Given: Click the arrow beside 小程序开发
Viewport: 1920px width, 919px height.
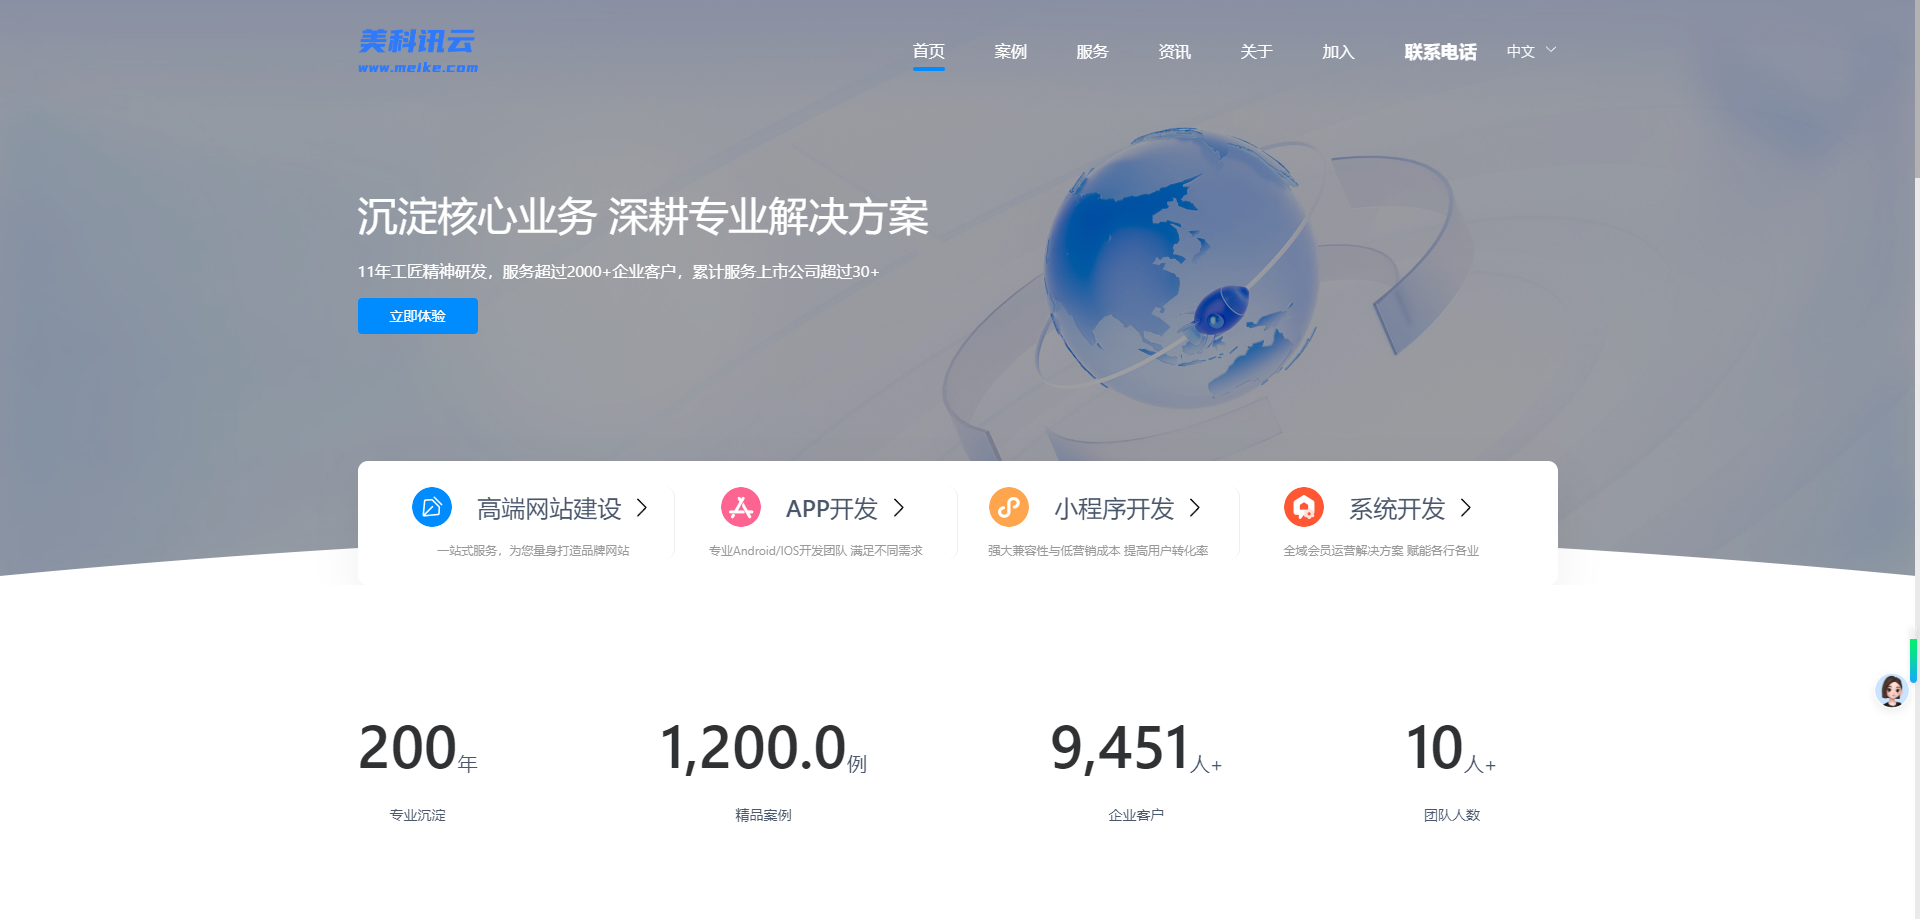Looking at the screenshot, I should tap(1194, 509).
